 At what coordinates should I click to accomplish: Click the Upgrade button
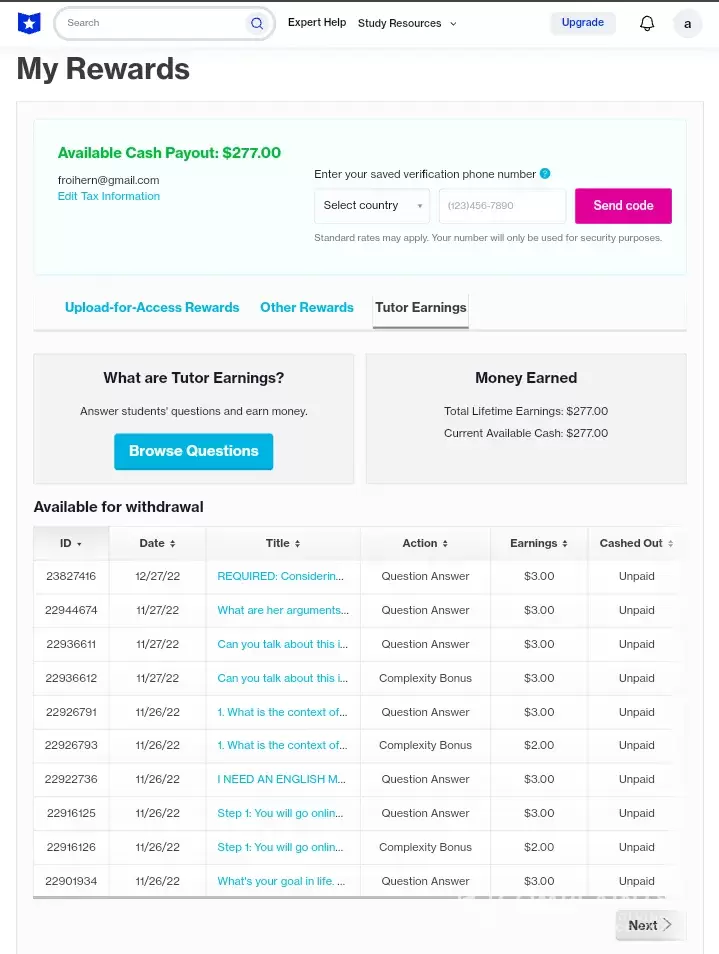coord(583,23)
